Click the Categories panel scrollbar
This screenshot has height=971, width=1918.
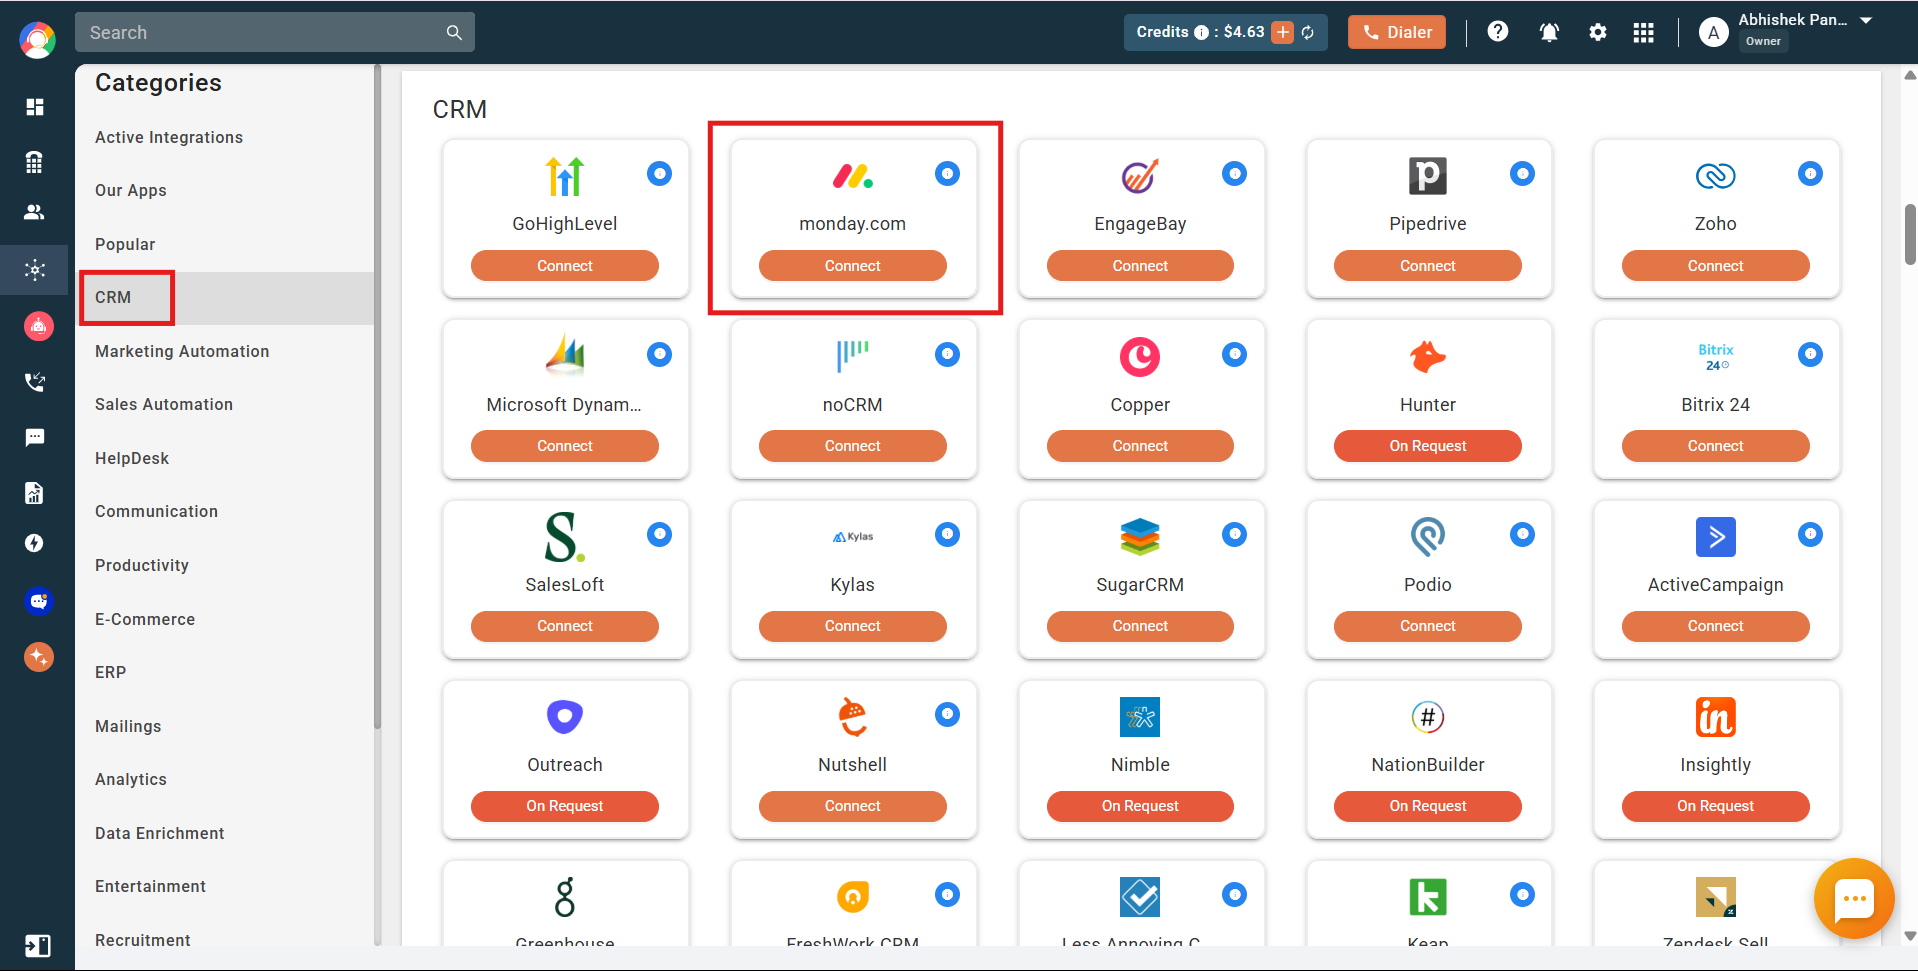tap(377, 397)
